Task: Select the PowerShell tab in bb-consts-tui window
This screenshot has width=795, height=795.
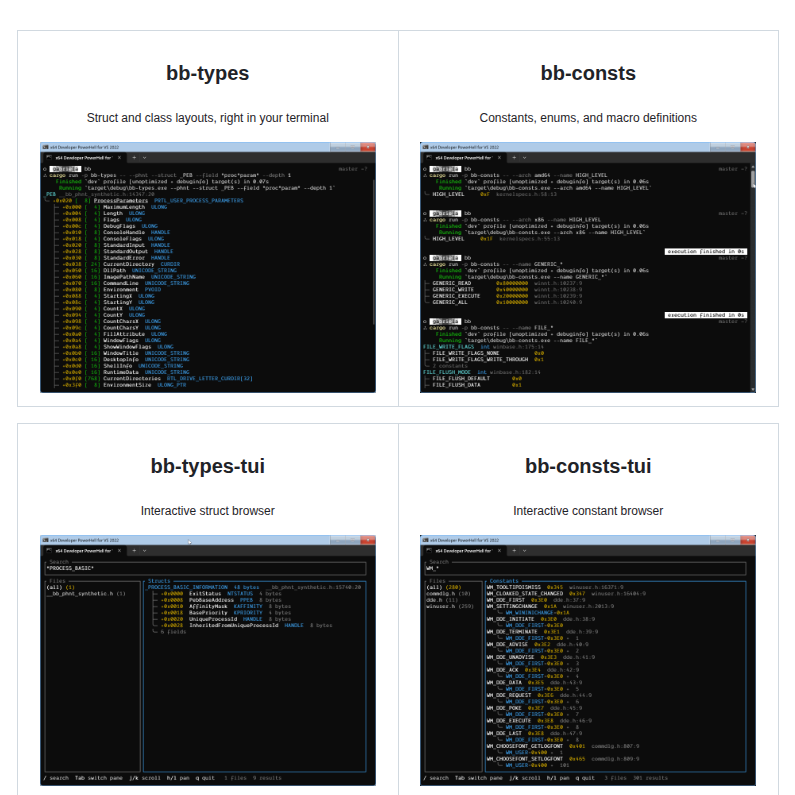Action: [465, 551]
